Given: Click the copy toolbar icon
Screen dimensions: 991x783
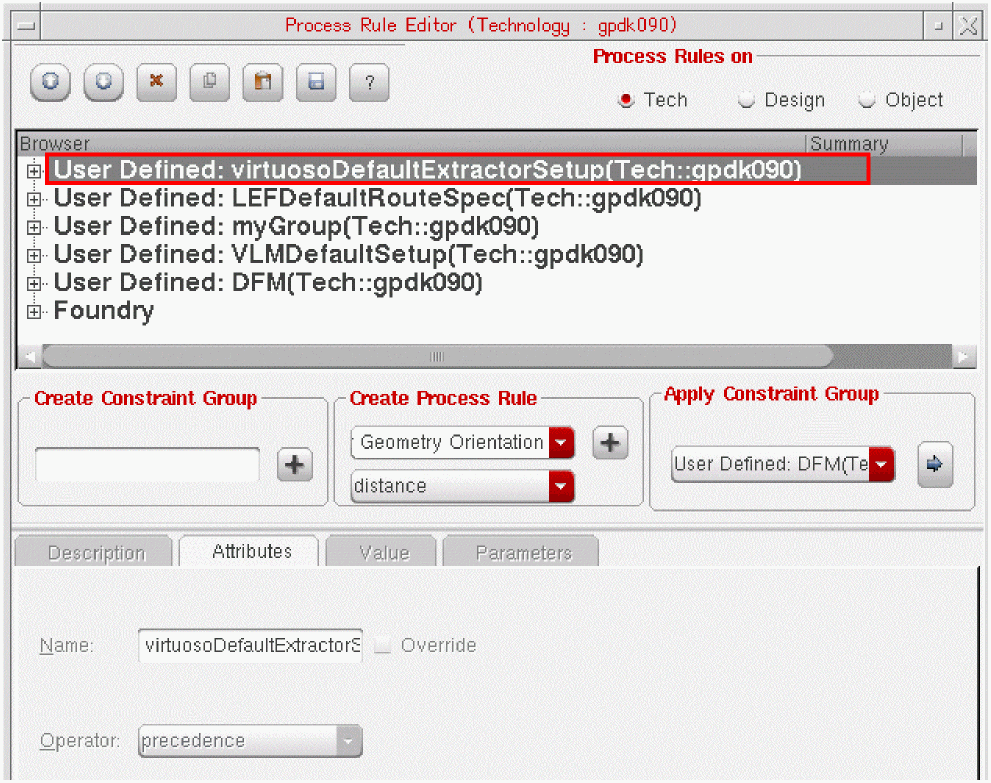Looking at the screenshot, I should pos(210,82).
